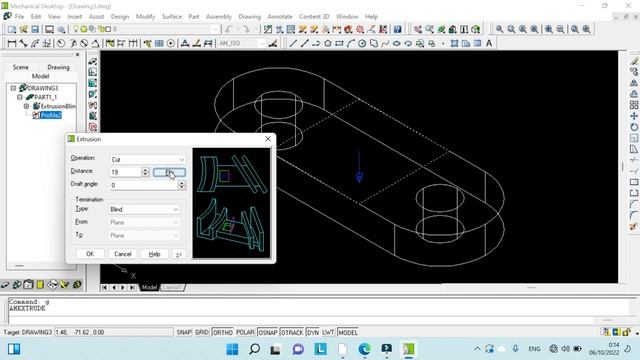Screen dimensions: 640x360
Task: Toggle LWT lineweight display
Action: 328,333
